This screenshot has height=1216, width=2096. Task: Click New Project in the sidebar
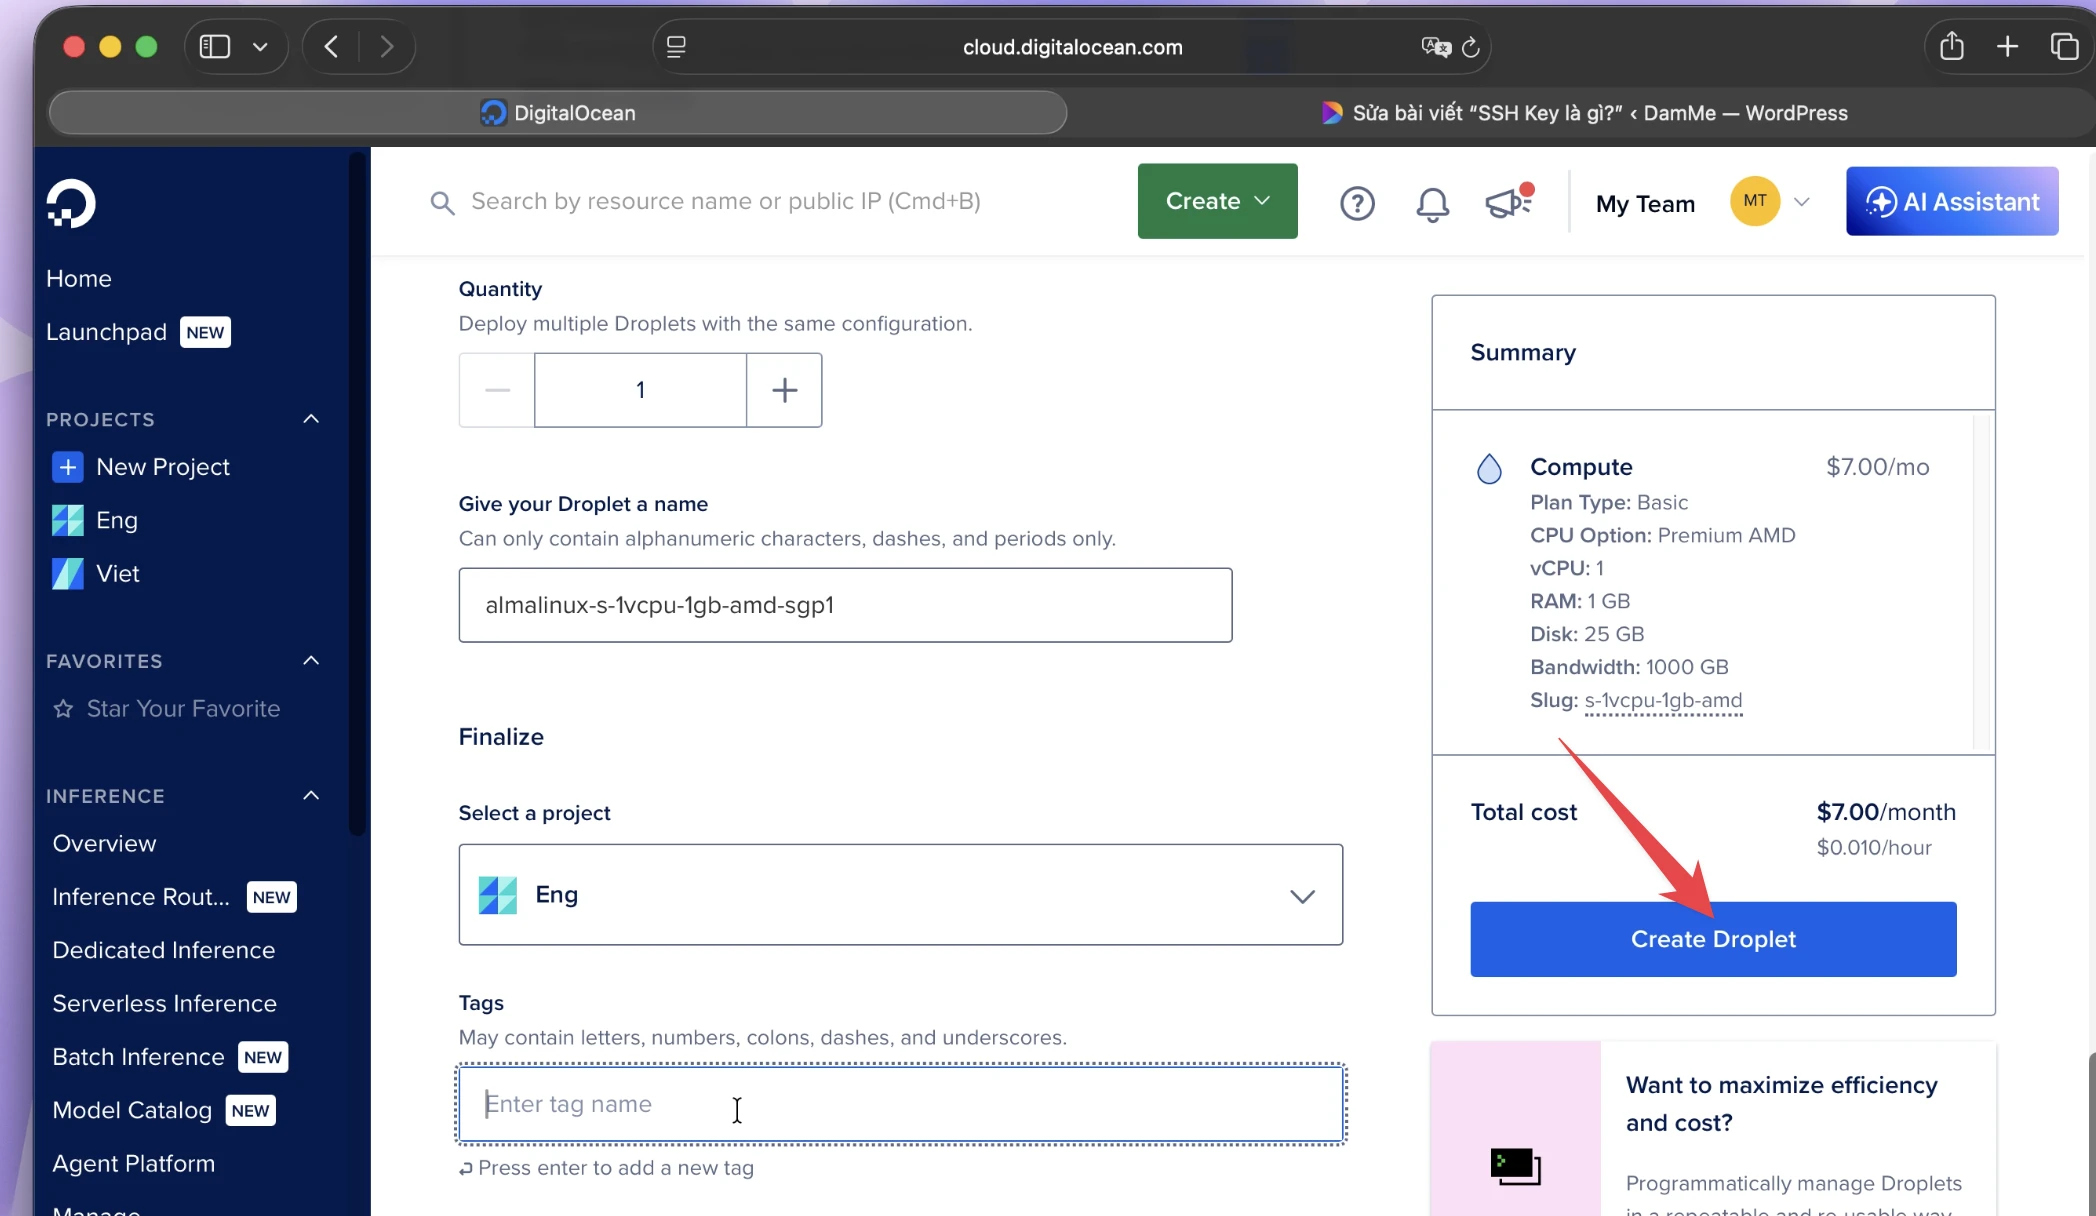coord(162,467)
